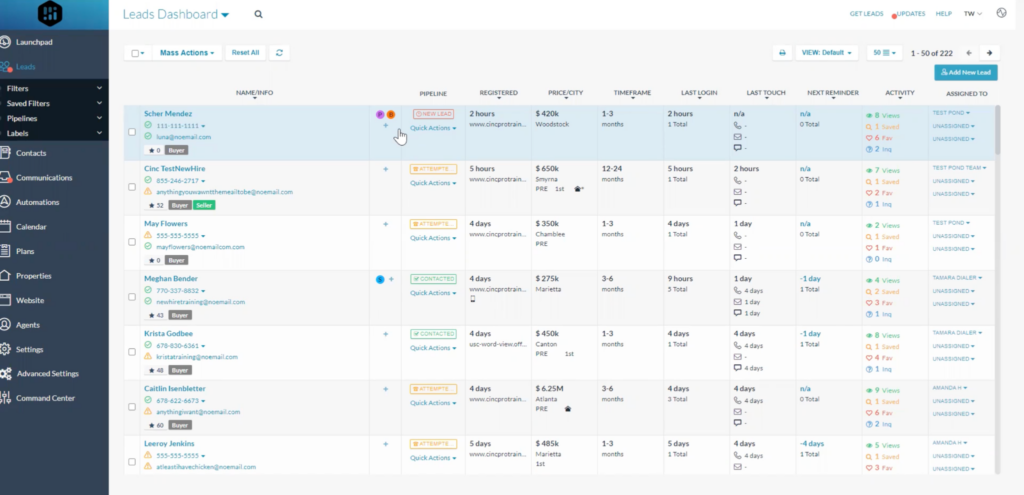The image size is (1024, 495).
Task: Click purple P label badge on Scher Mendez
Action: [380, 114]
